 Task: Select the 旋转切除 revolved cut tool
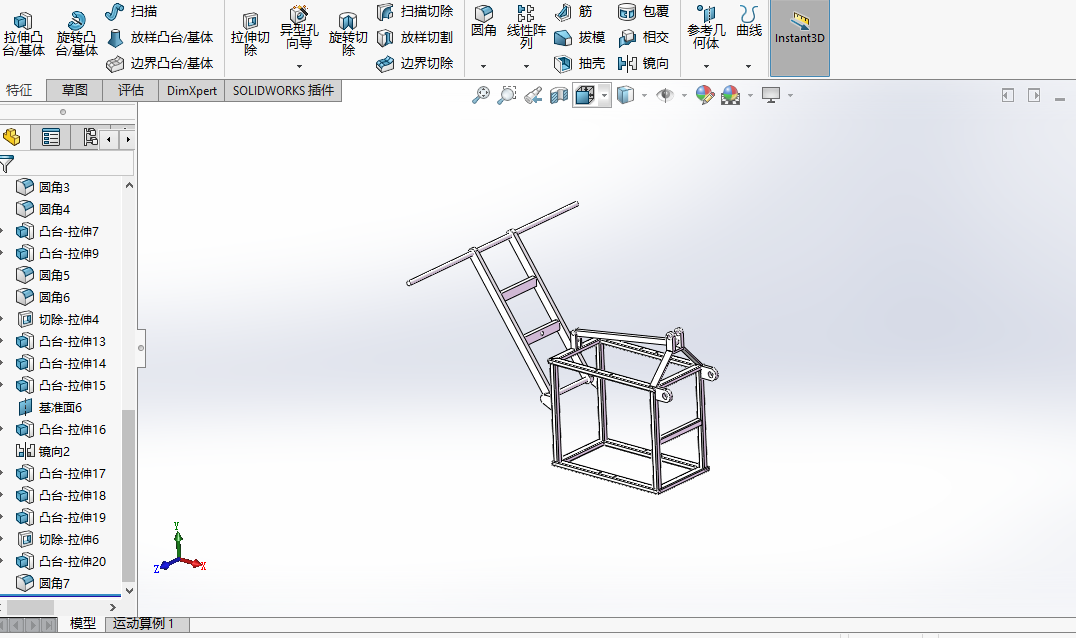coord(348,34)
